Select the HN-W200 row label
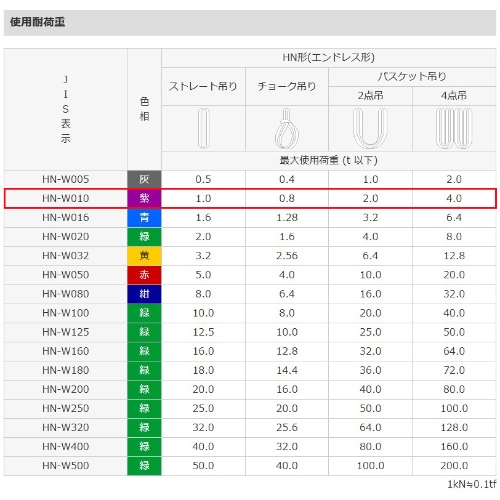 (66, 389)
